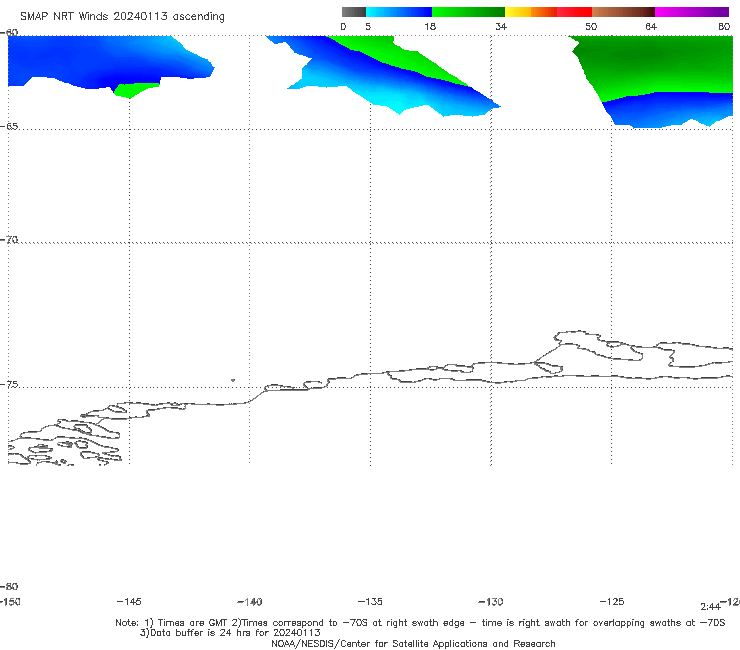Click the longitude label '-140'

click(250, 602)
